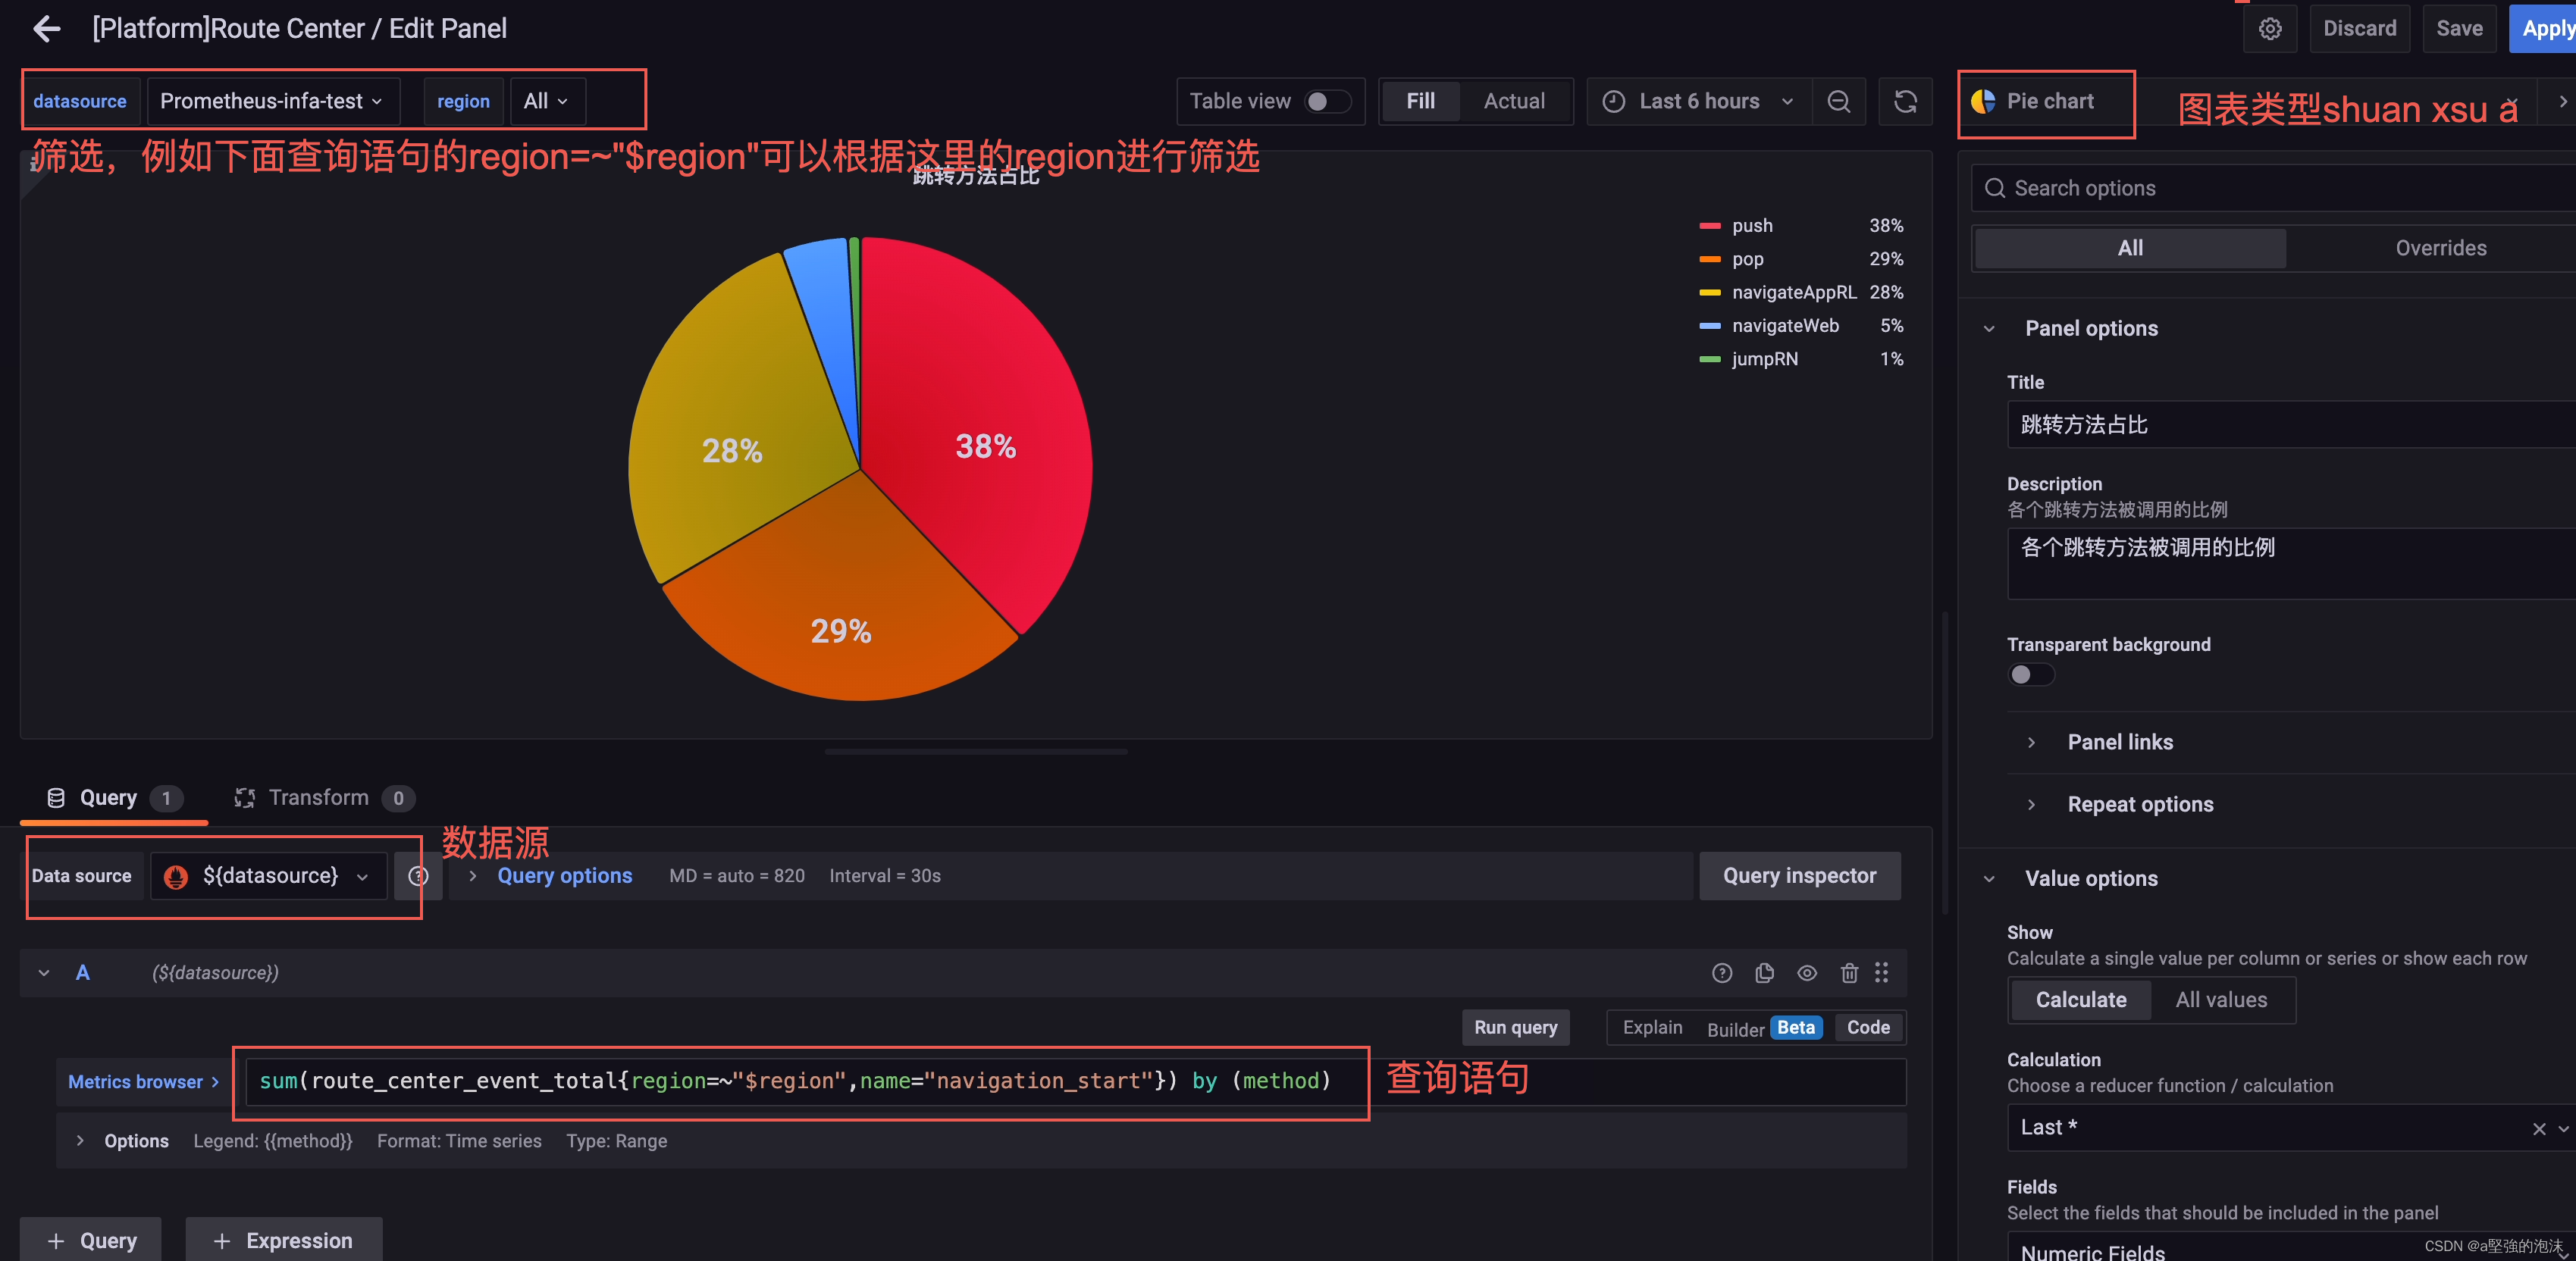
Task: Switch between Fill and Actual toggle
Action: pos(1512,100)
